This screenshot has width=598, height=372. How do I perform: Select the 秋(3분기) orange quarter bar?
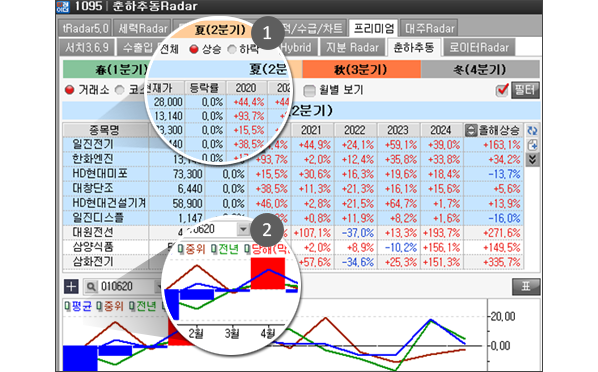361,69
